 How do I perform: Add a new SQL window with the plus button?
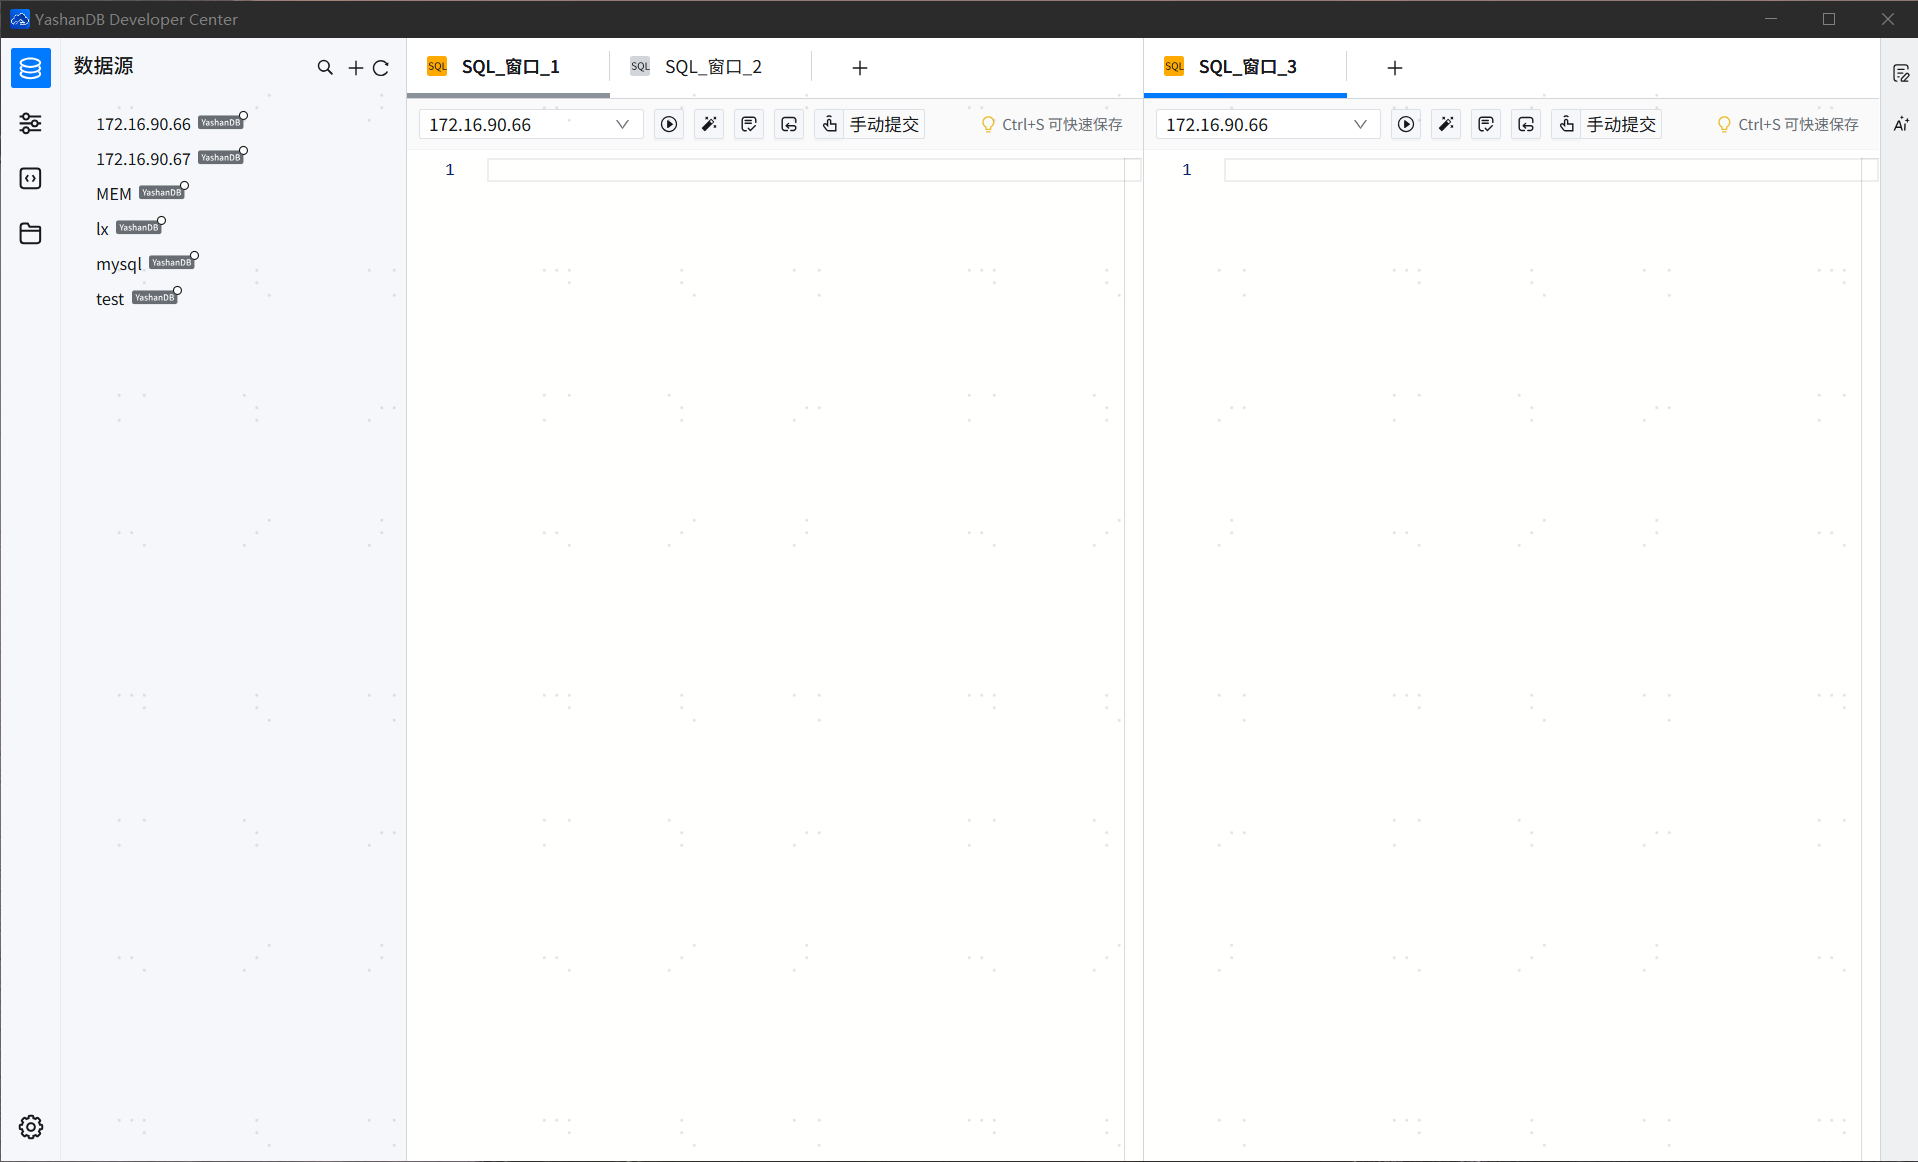pos(858,68)
